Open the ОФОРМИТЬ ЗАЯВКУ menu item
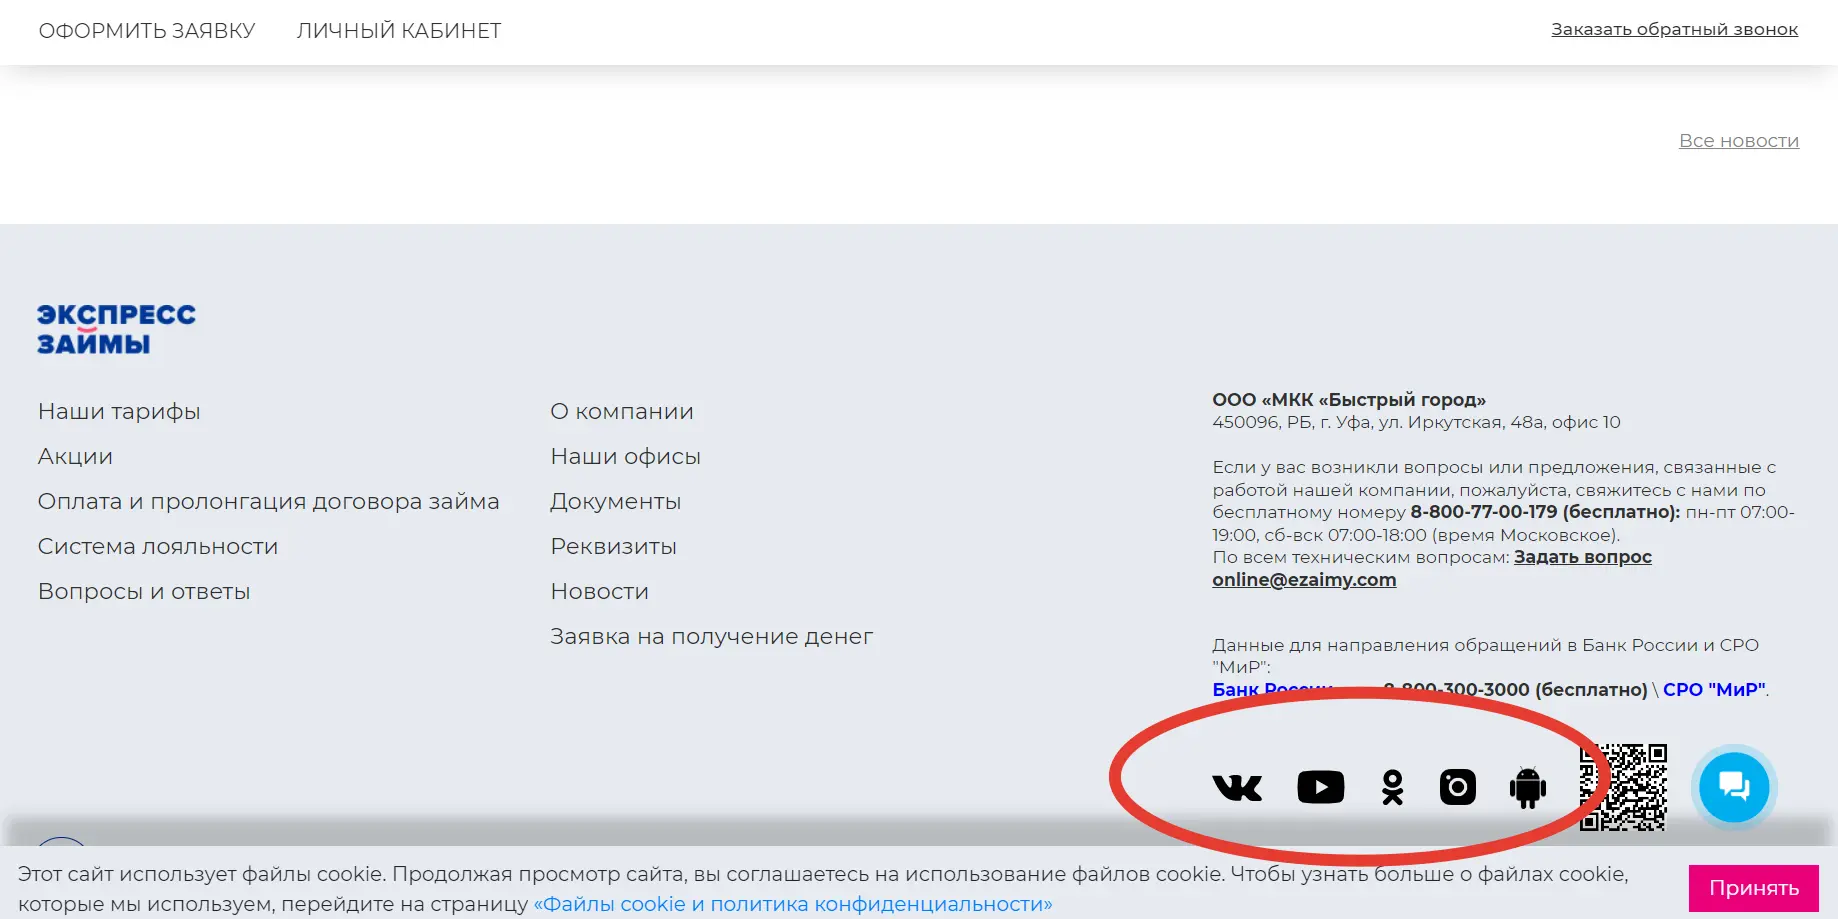Viewport: 1838px width, 919px height. point(147,31)
